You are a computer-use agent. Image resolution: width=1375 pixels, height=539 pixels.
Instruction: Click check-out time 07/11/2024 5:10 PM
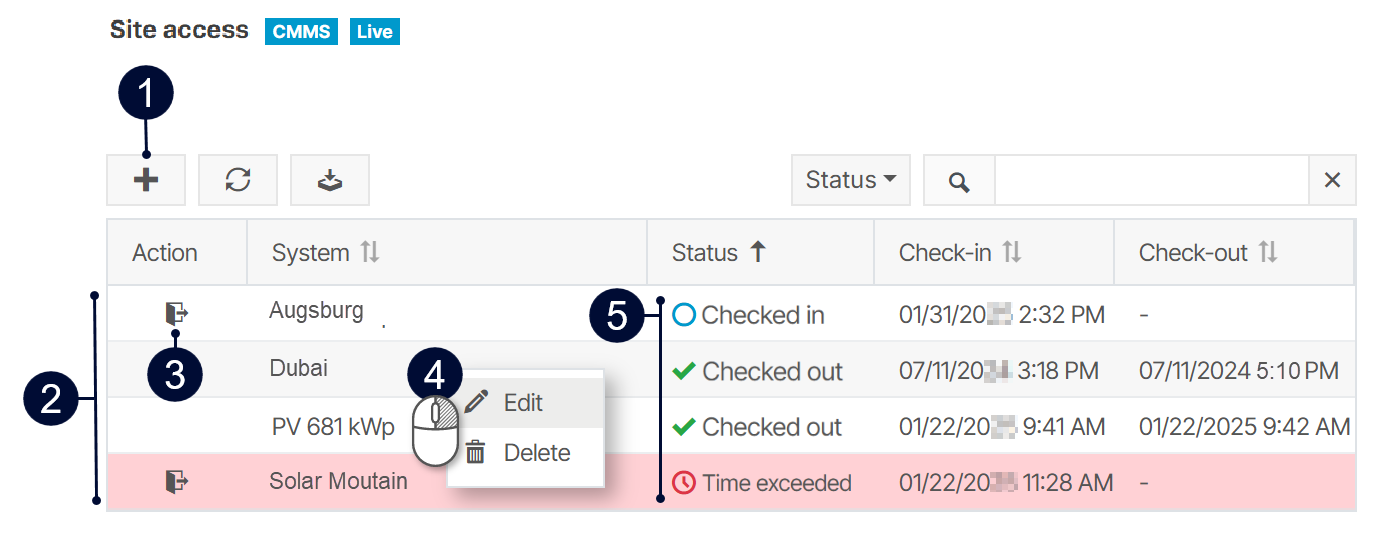coord(1238,371)
